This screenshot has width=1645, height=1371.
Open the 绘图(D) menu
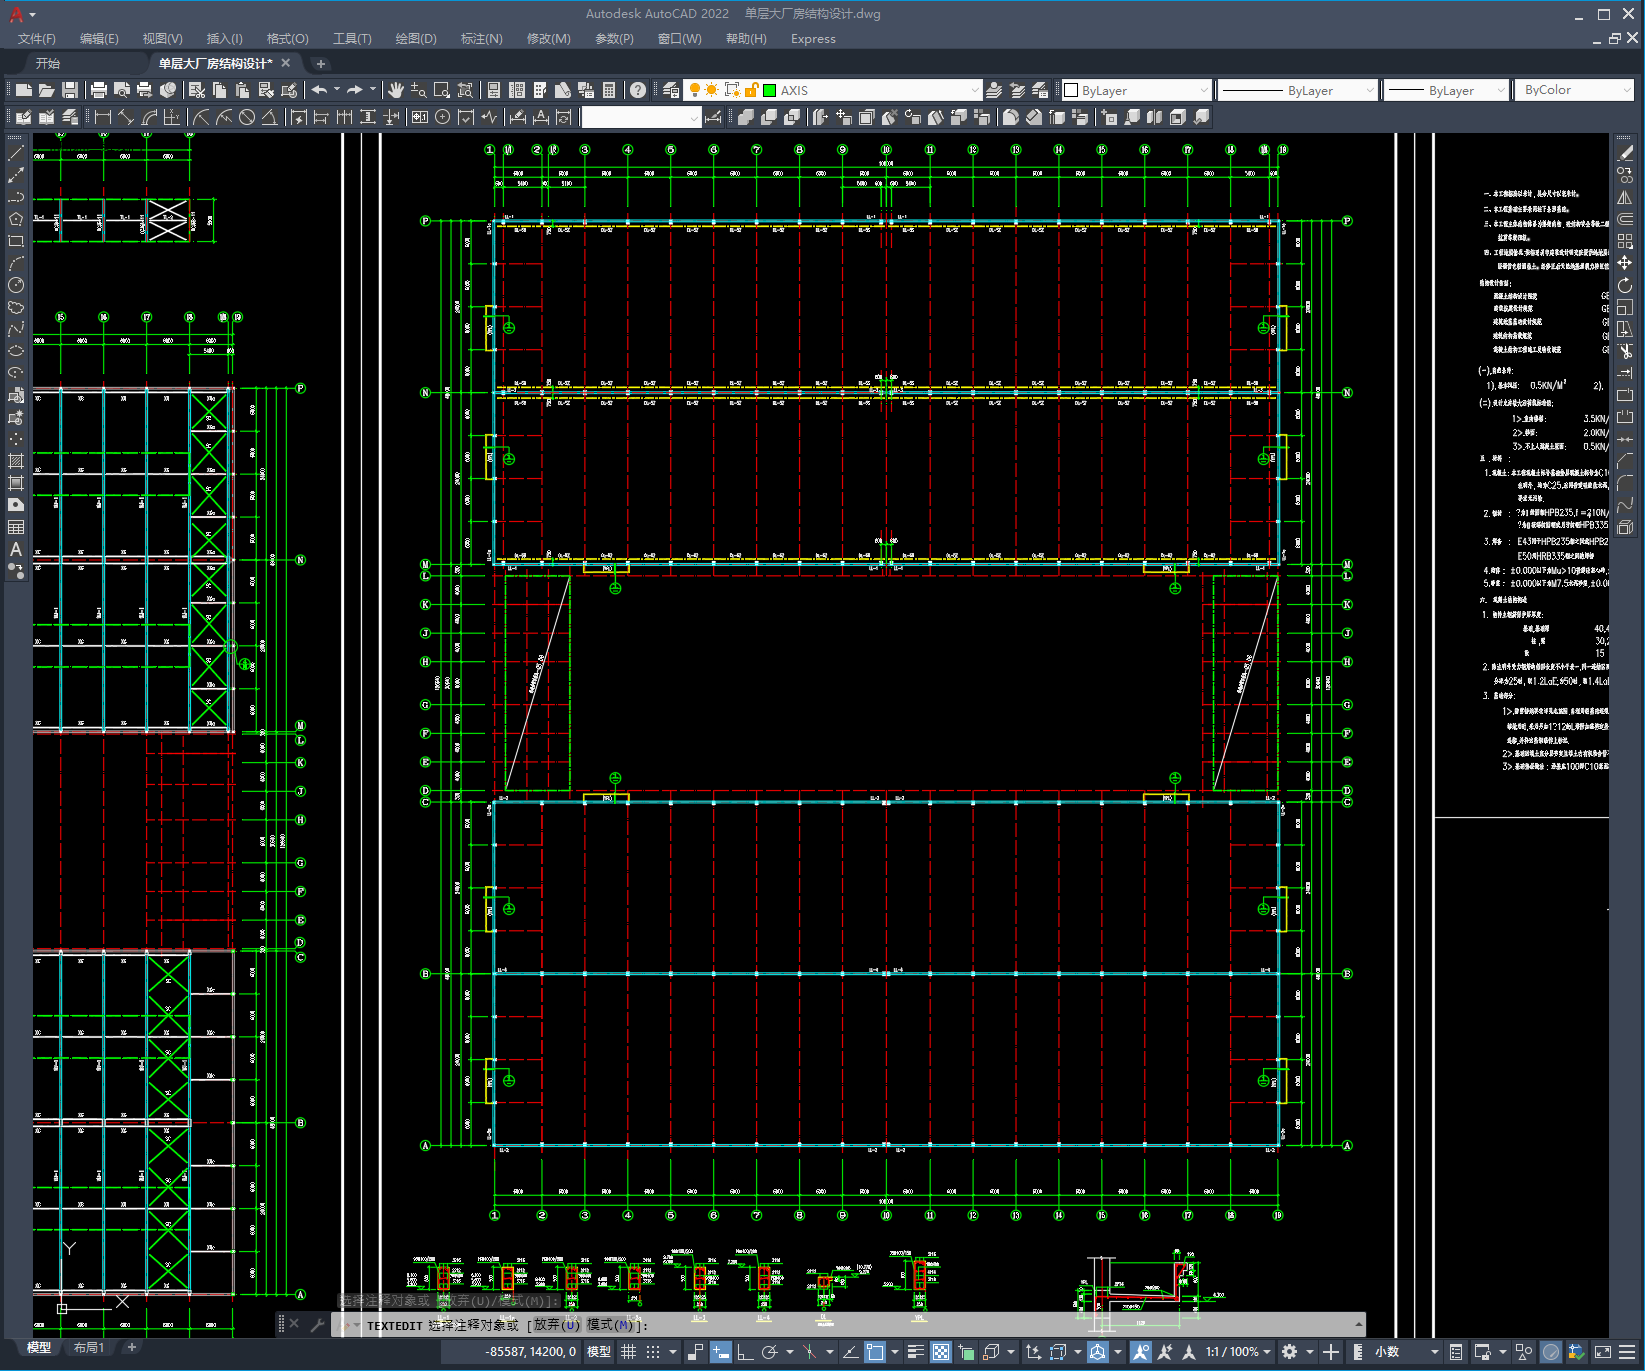(416, 39)
